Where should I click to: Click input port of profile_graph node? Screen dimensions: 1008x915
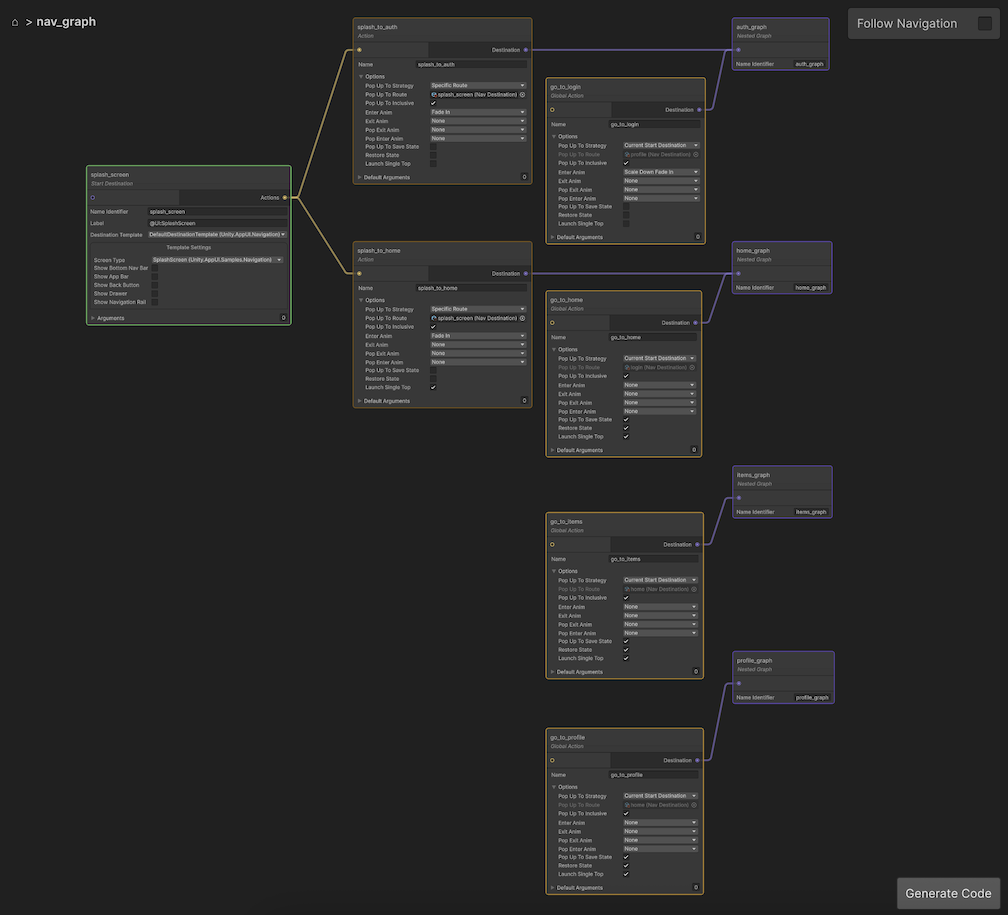[x=739, y=683]
